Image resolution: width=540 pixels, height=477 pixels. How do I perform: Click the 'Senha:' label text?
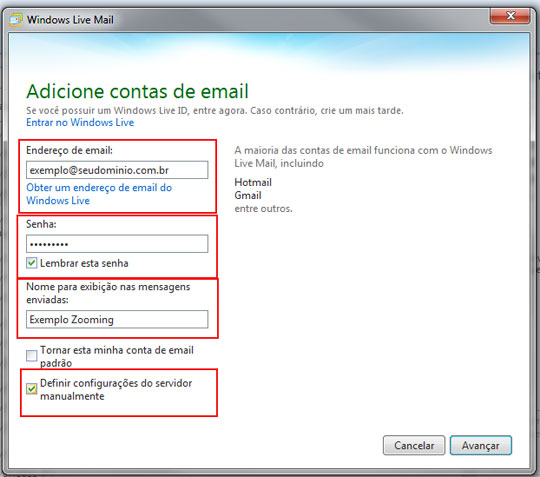click(41, 224)
